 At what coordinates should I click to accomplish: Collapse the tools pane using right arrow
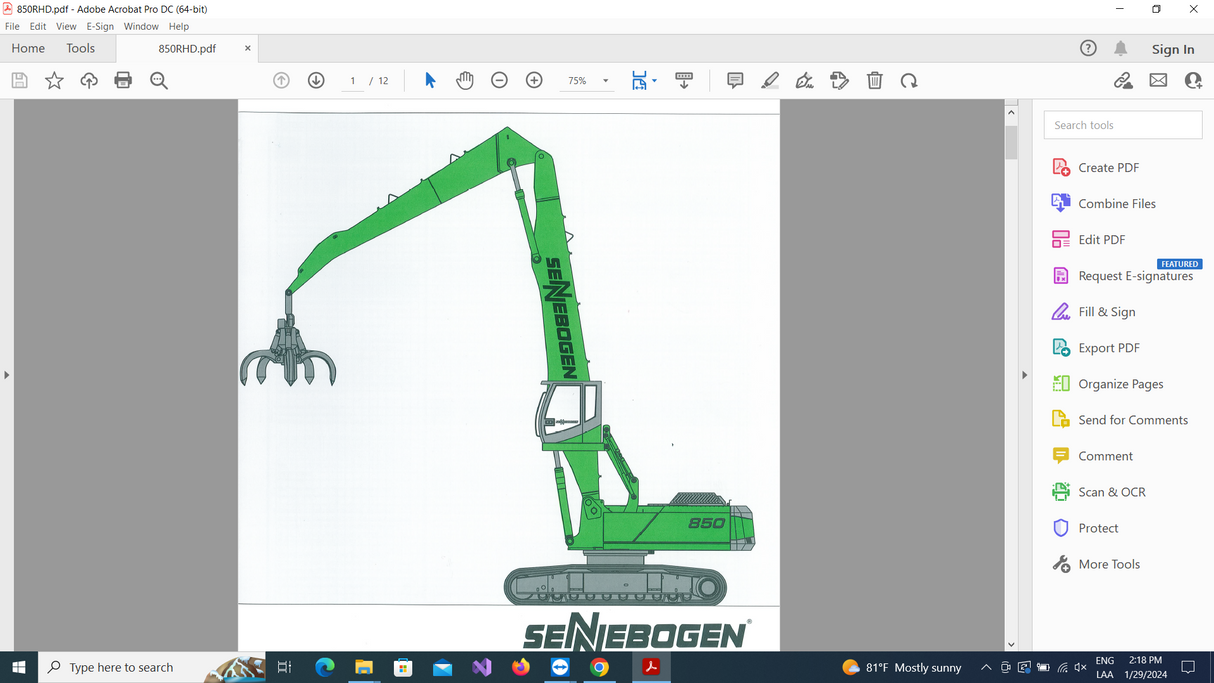pyautogui.click(x=1024, y=374)
